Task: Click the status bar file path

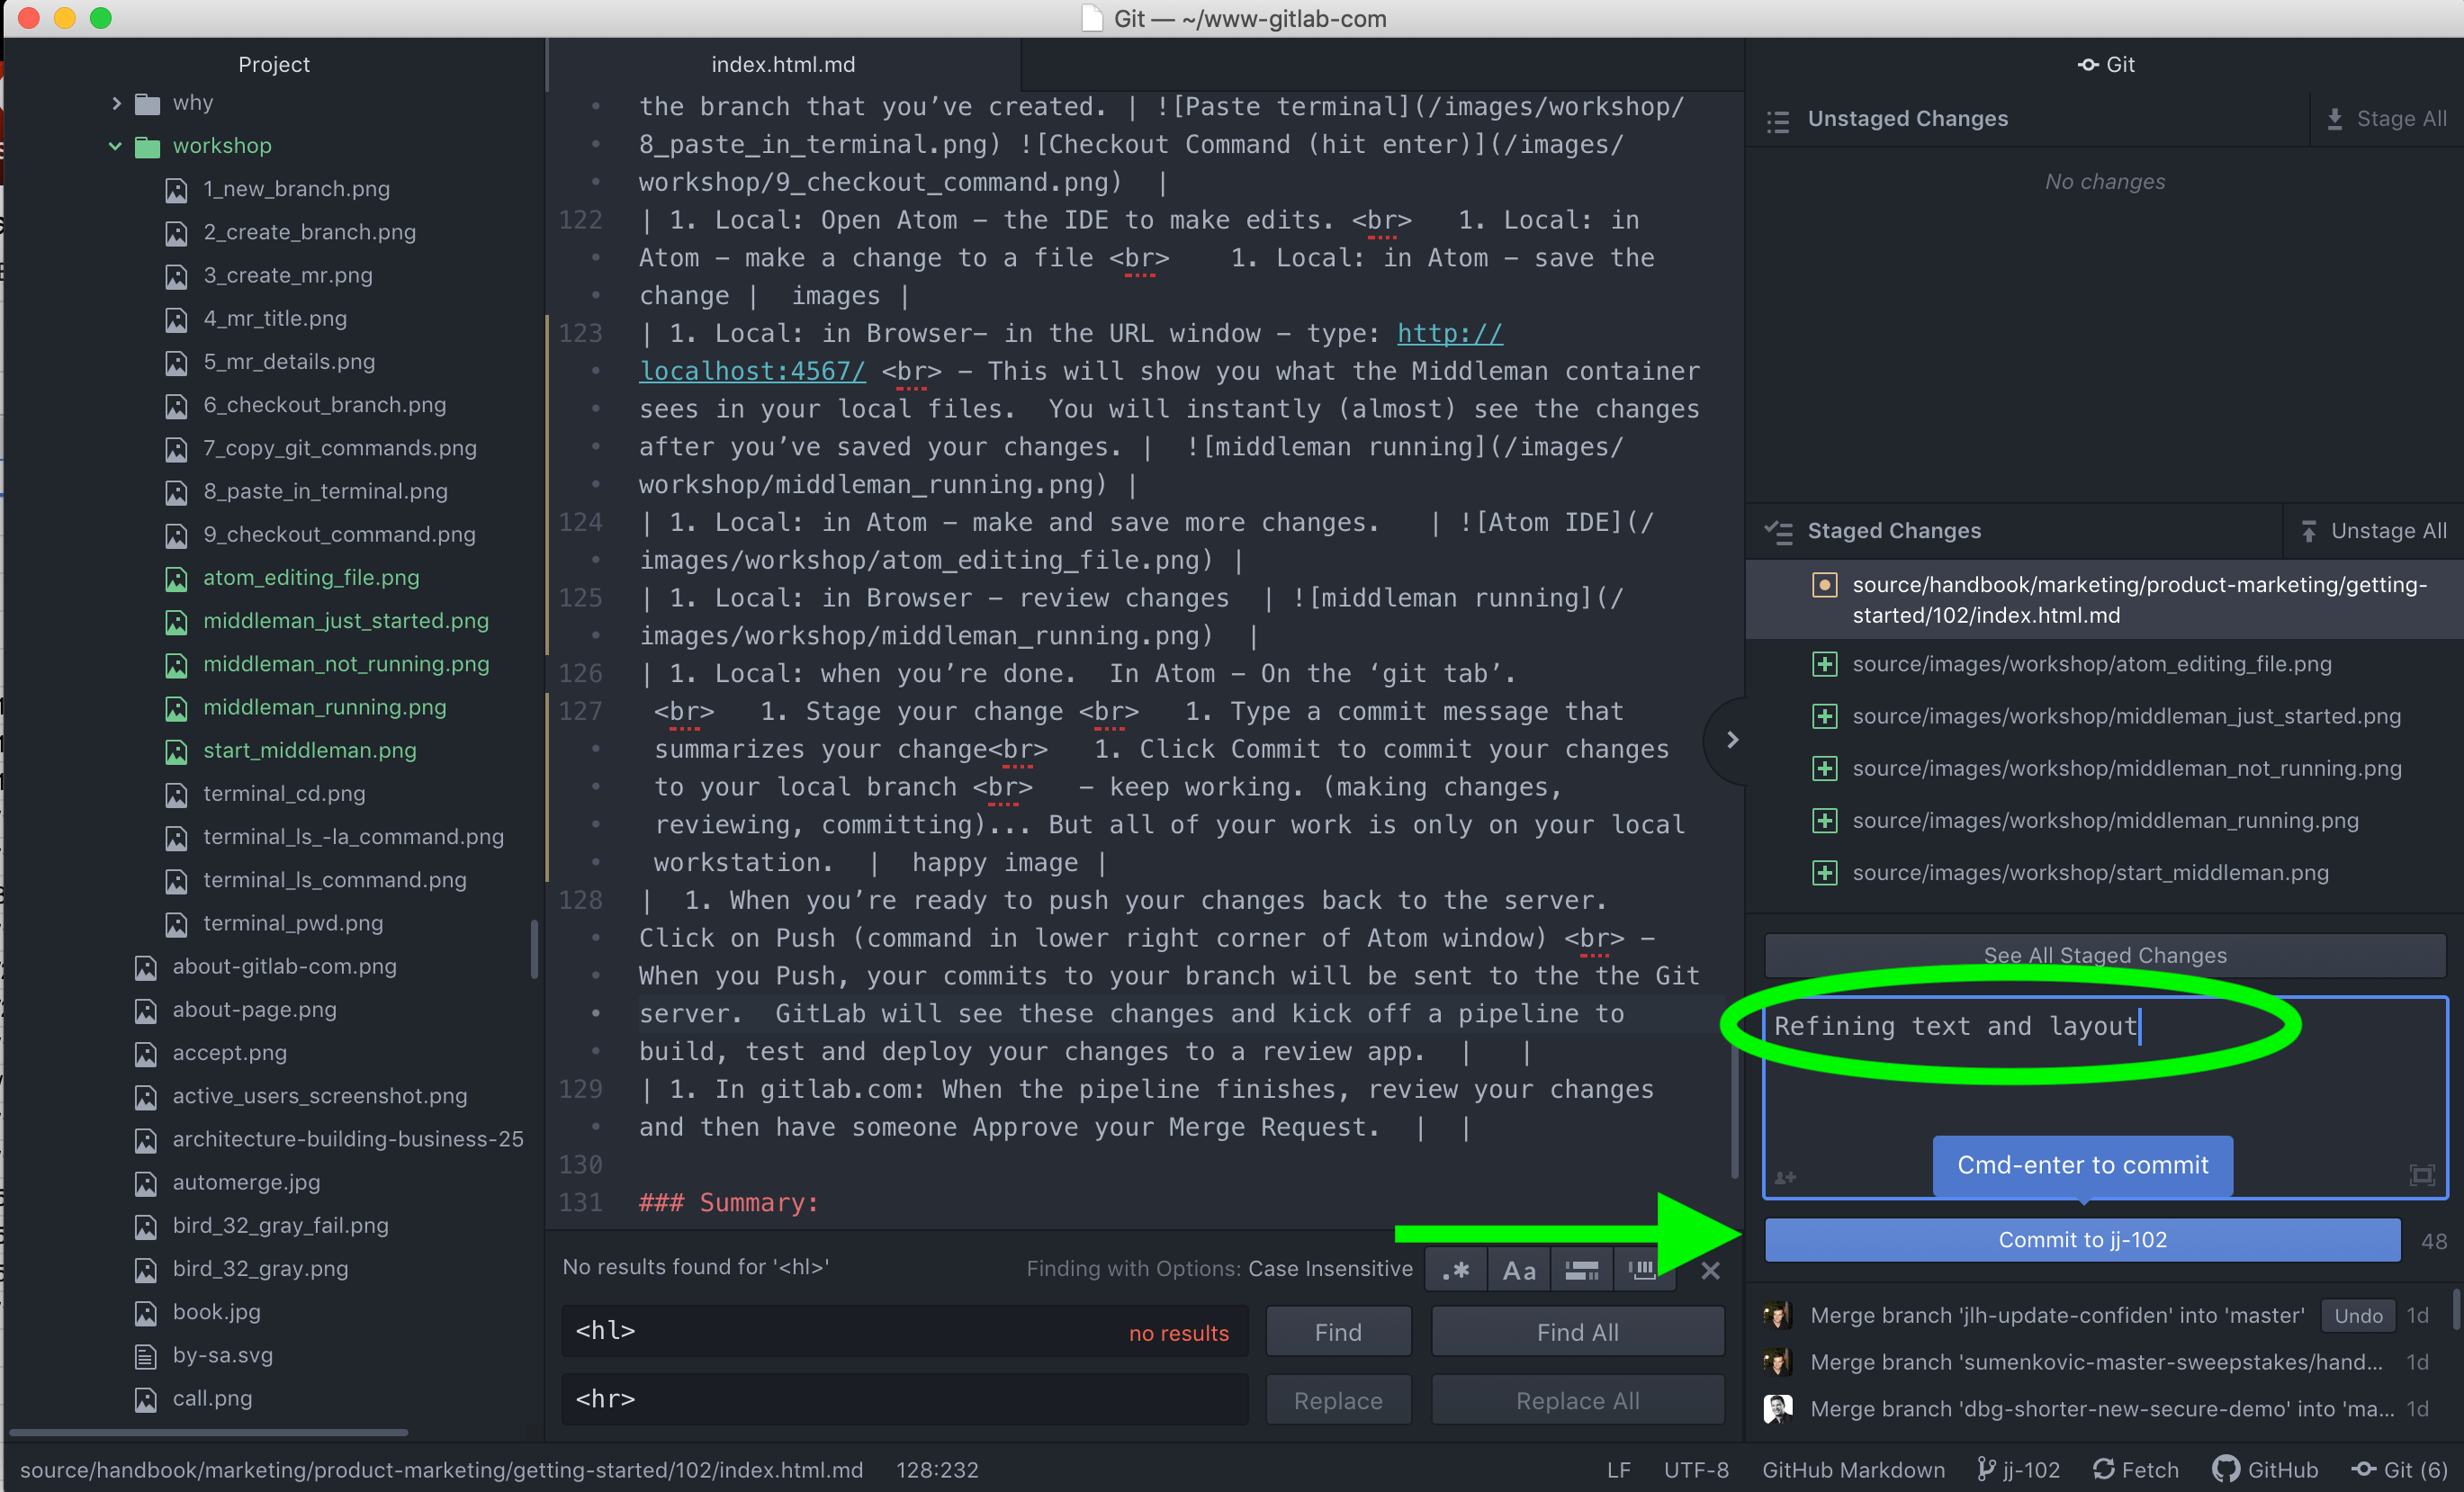Action: point(441,1470)
